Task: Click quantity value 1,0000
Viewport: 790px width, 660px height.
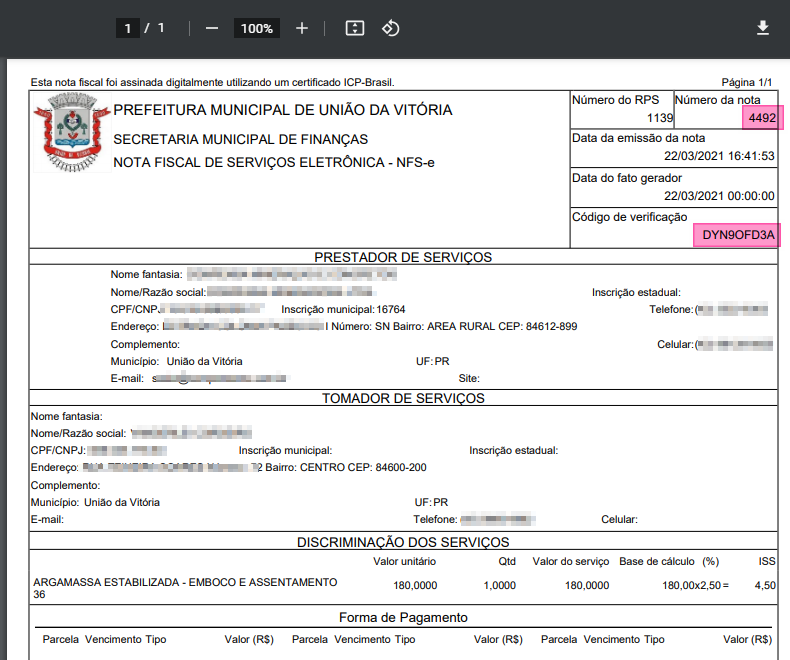Action: click(x=500, y=585)
